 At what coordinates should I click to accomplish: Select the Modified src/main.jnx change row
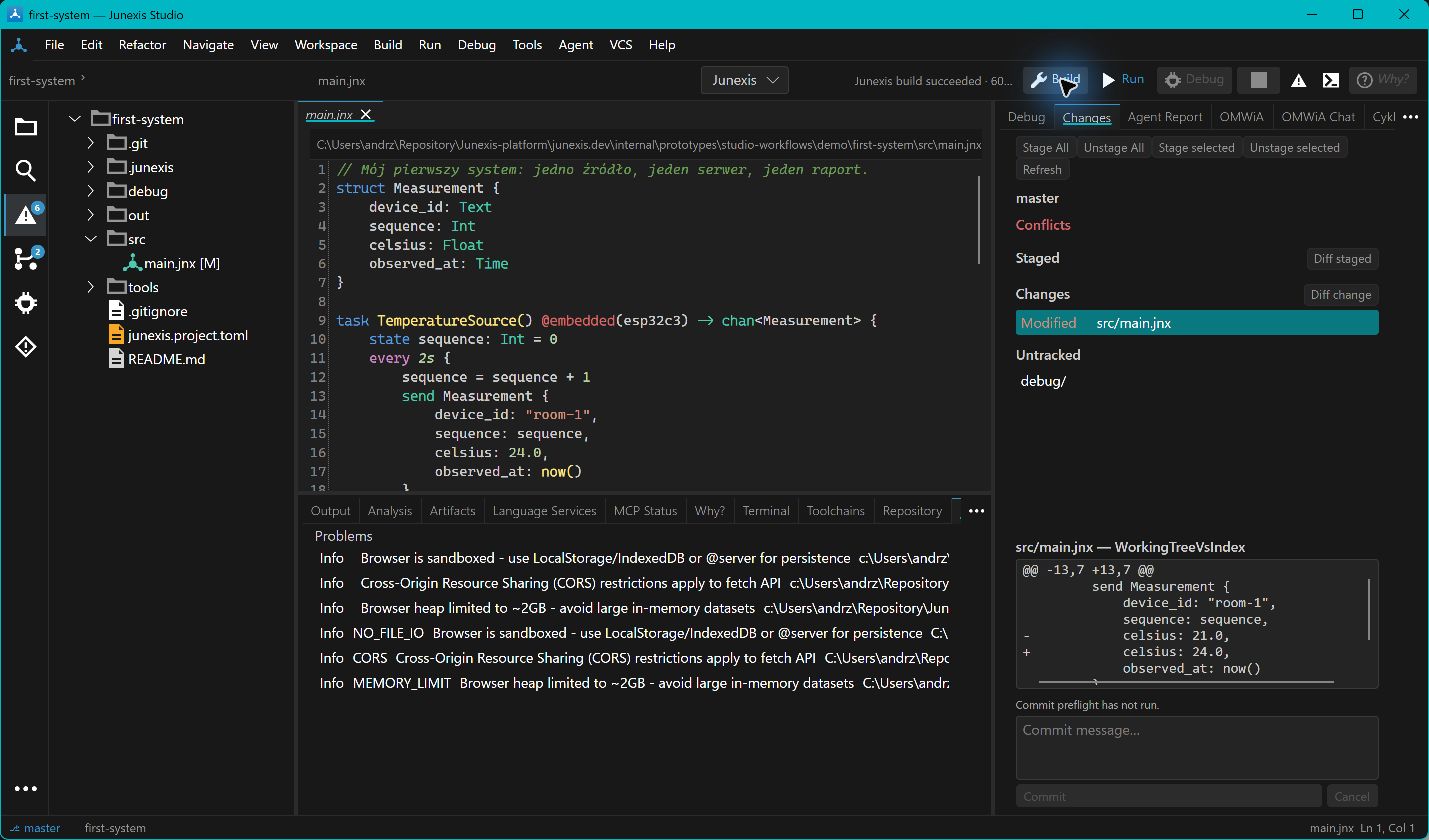tap(1197, 323)
